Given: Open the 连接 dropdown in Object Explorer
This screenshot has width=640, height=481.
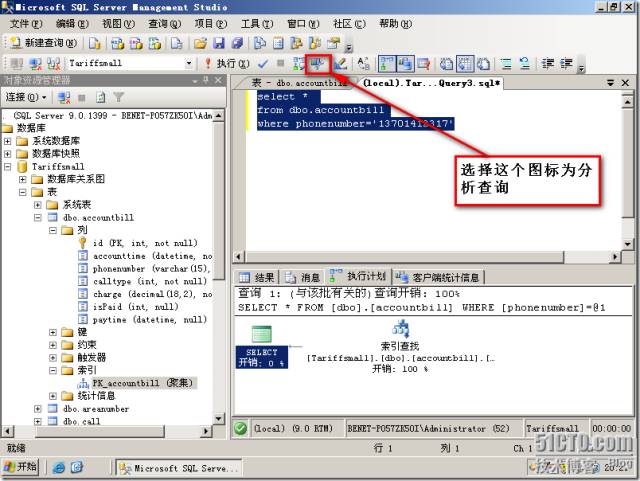Looking at the screenshot, I should click(26, 97).
